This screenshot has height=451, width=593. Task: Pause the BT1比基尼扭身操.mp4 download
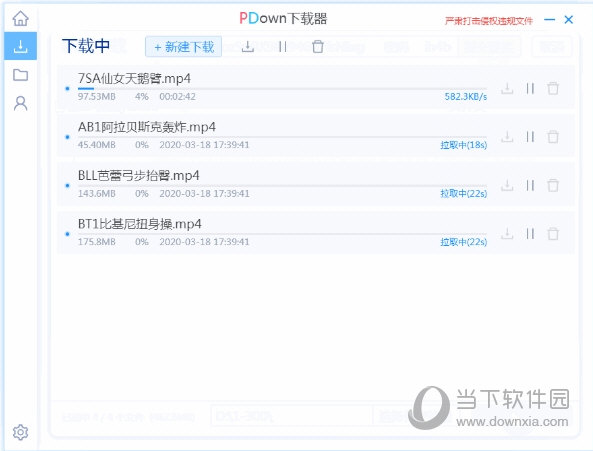tap(530, 234)
